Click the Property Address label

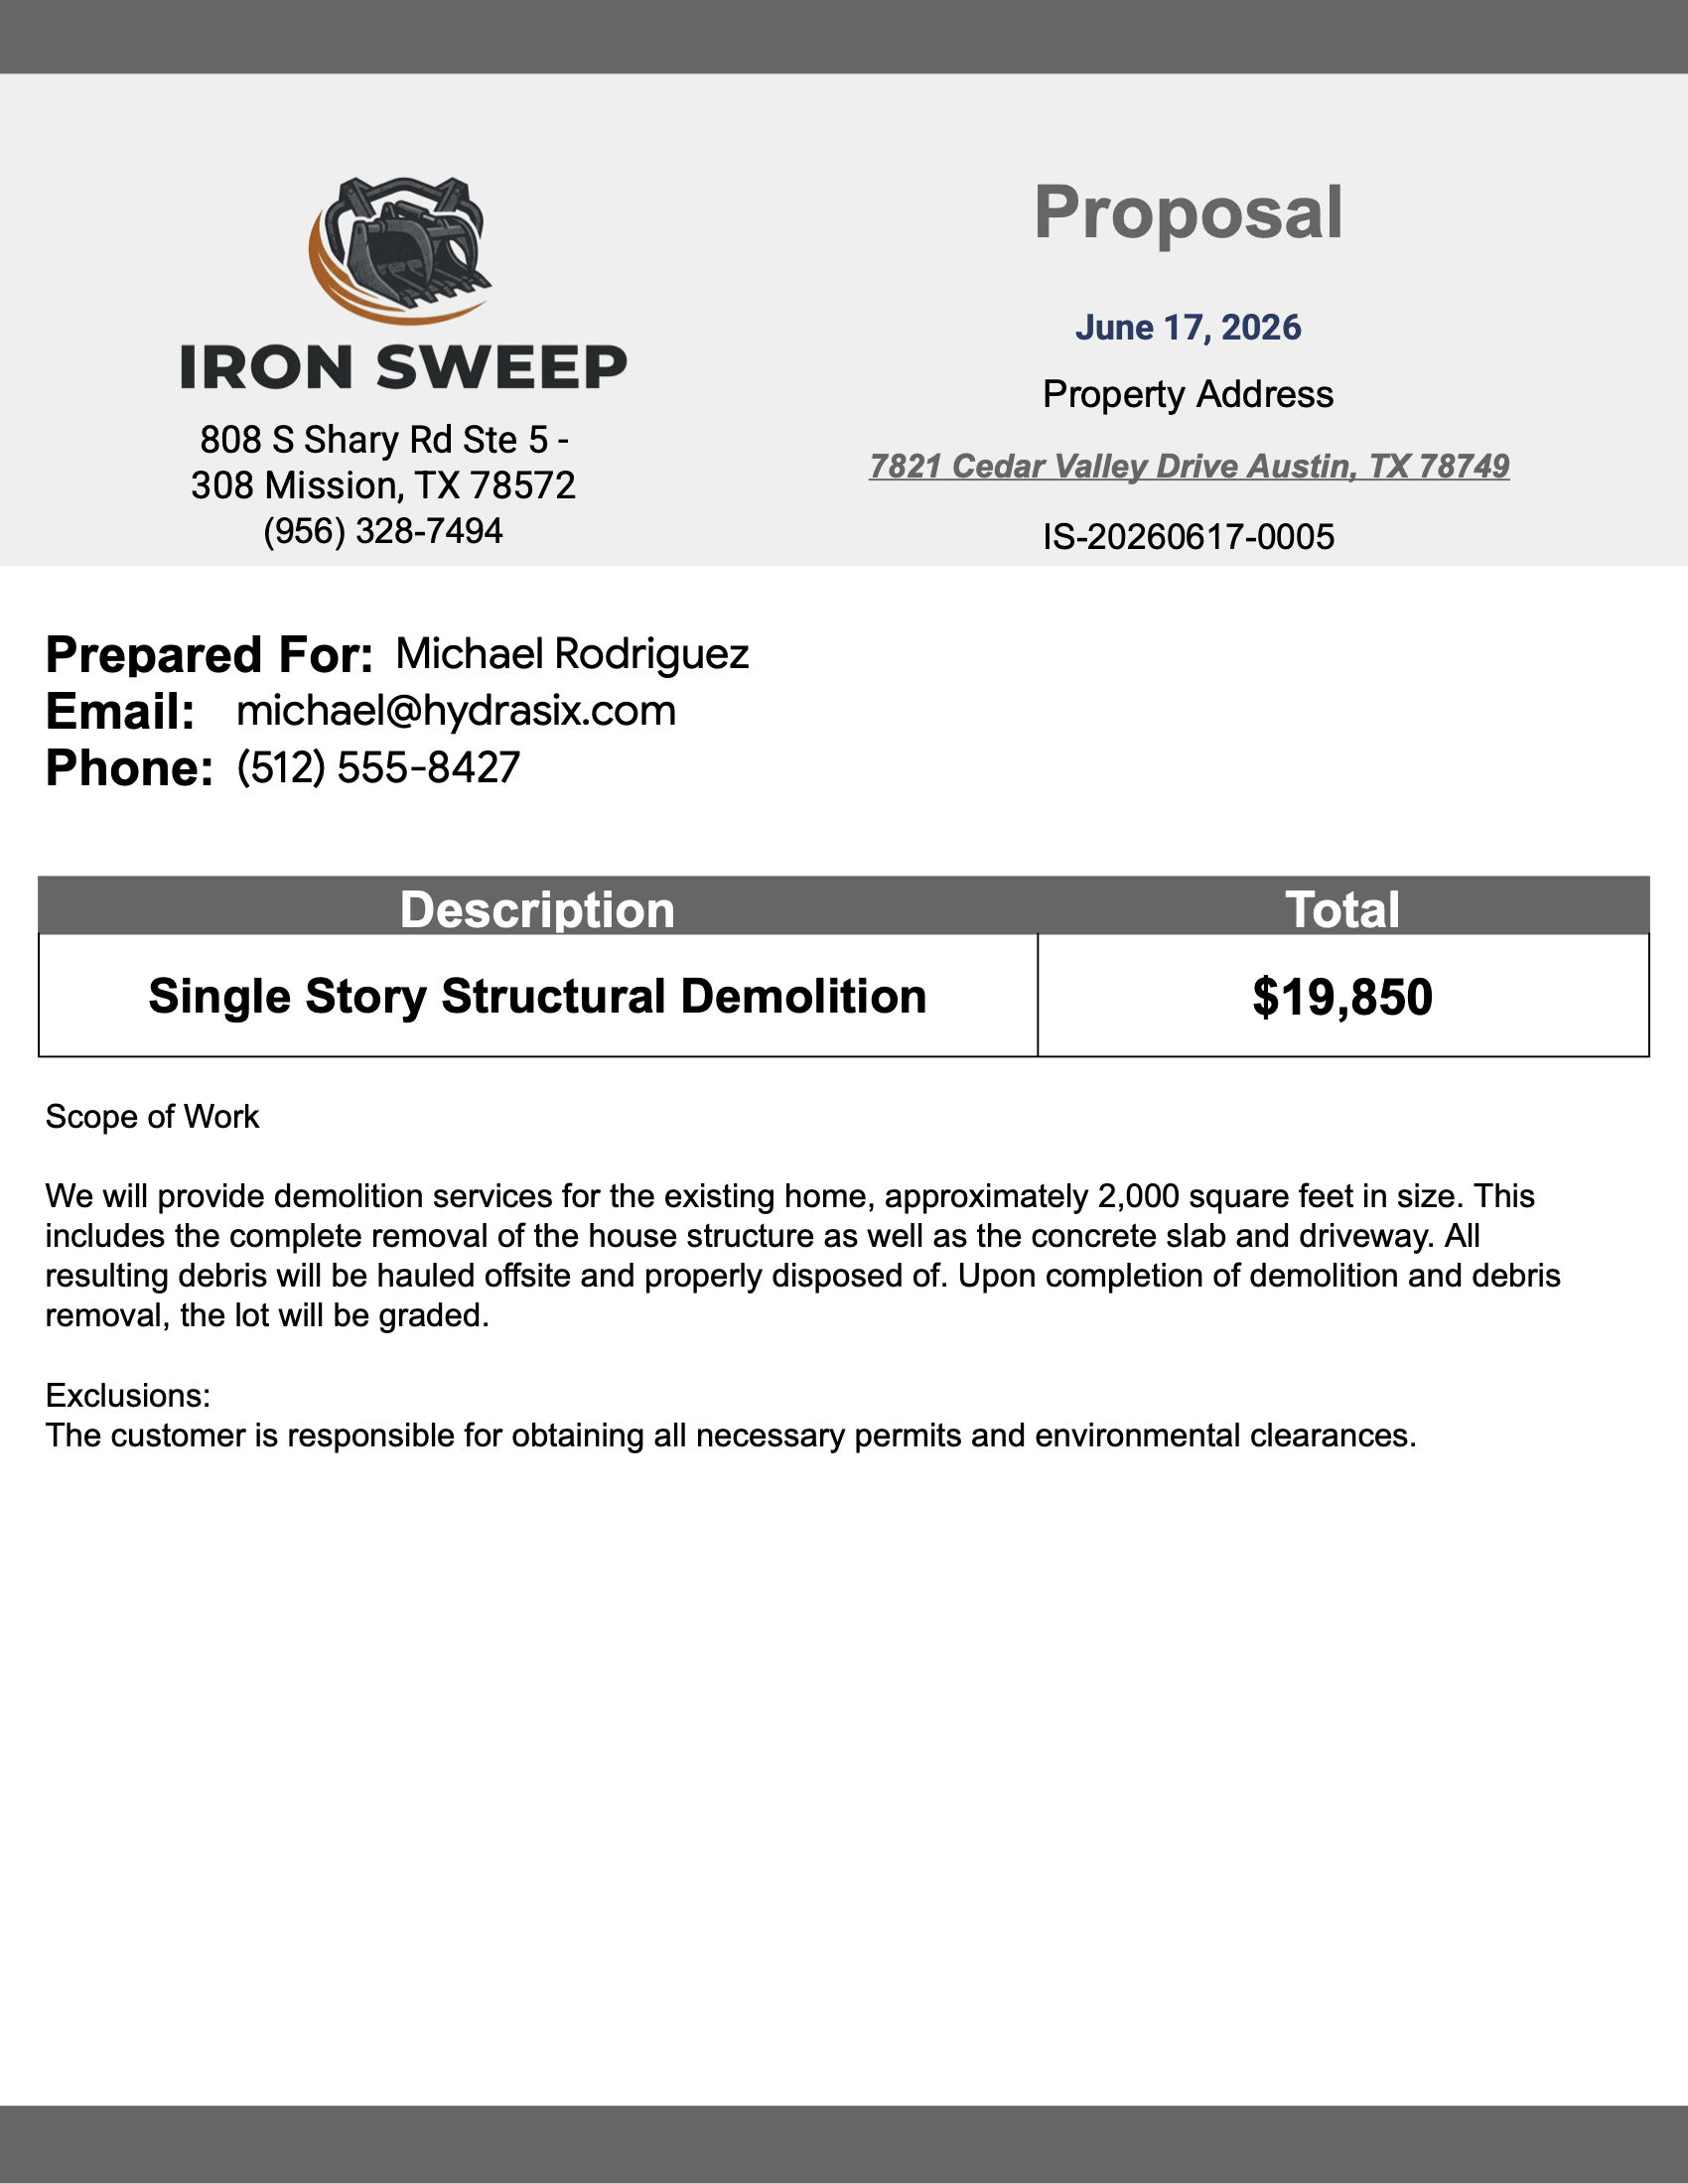[1188, 395]
